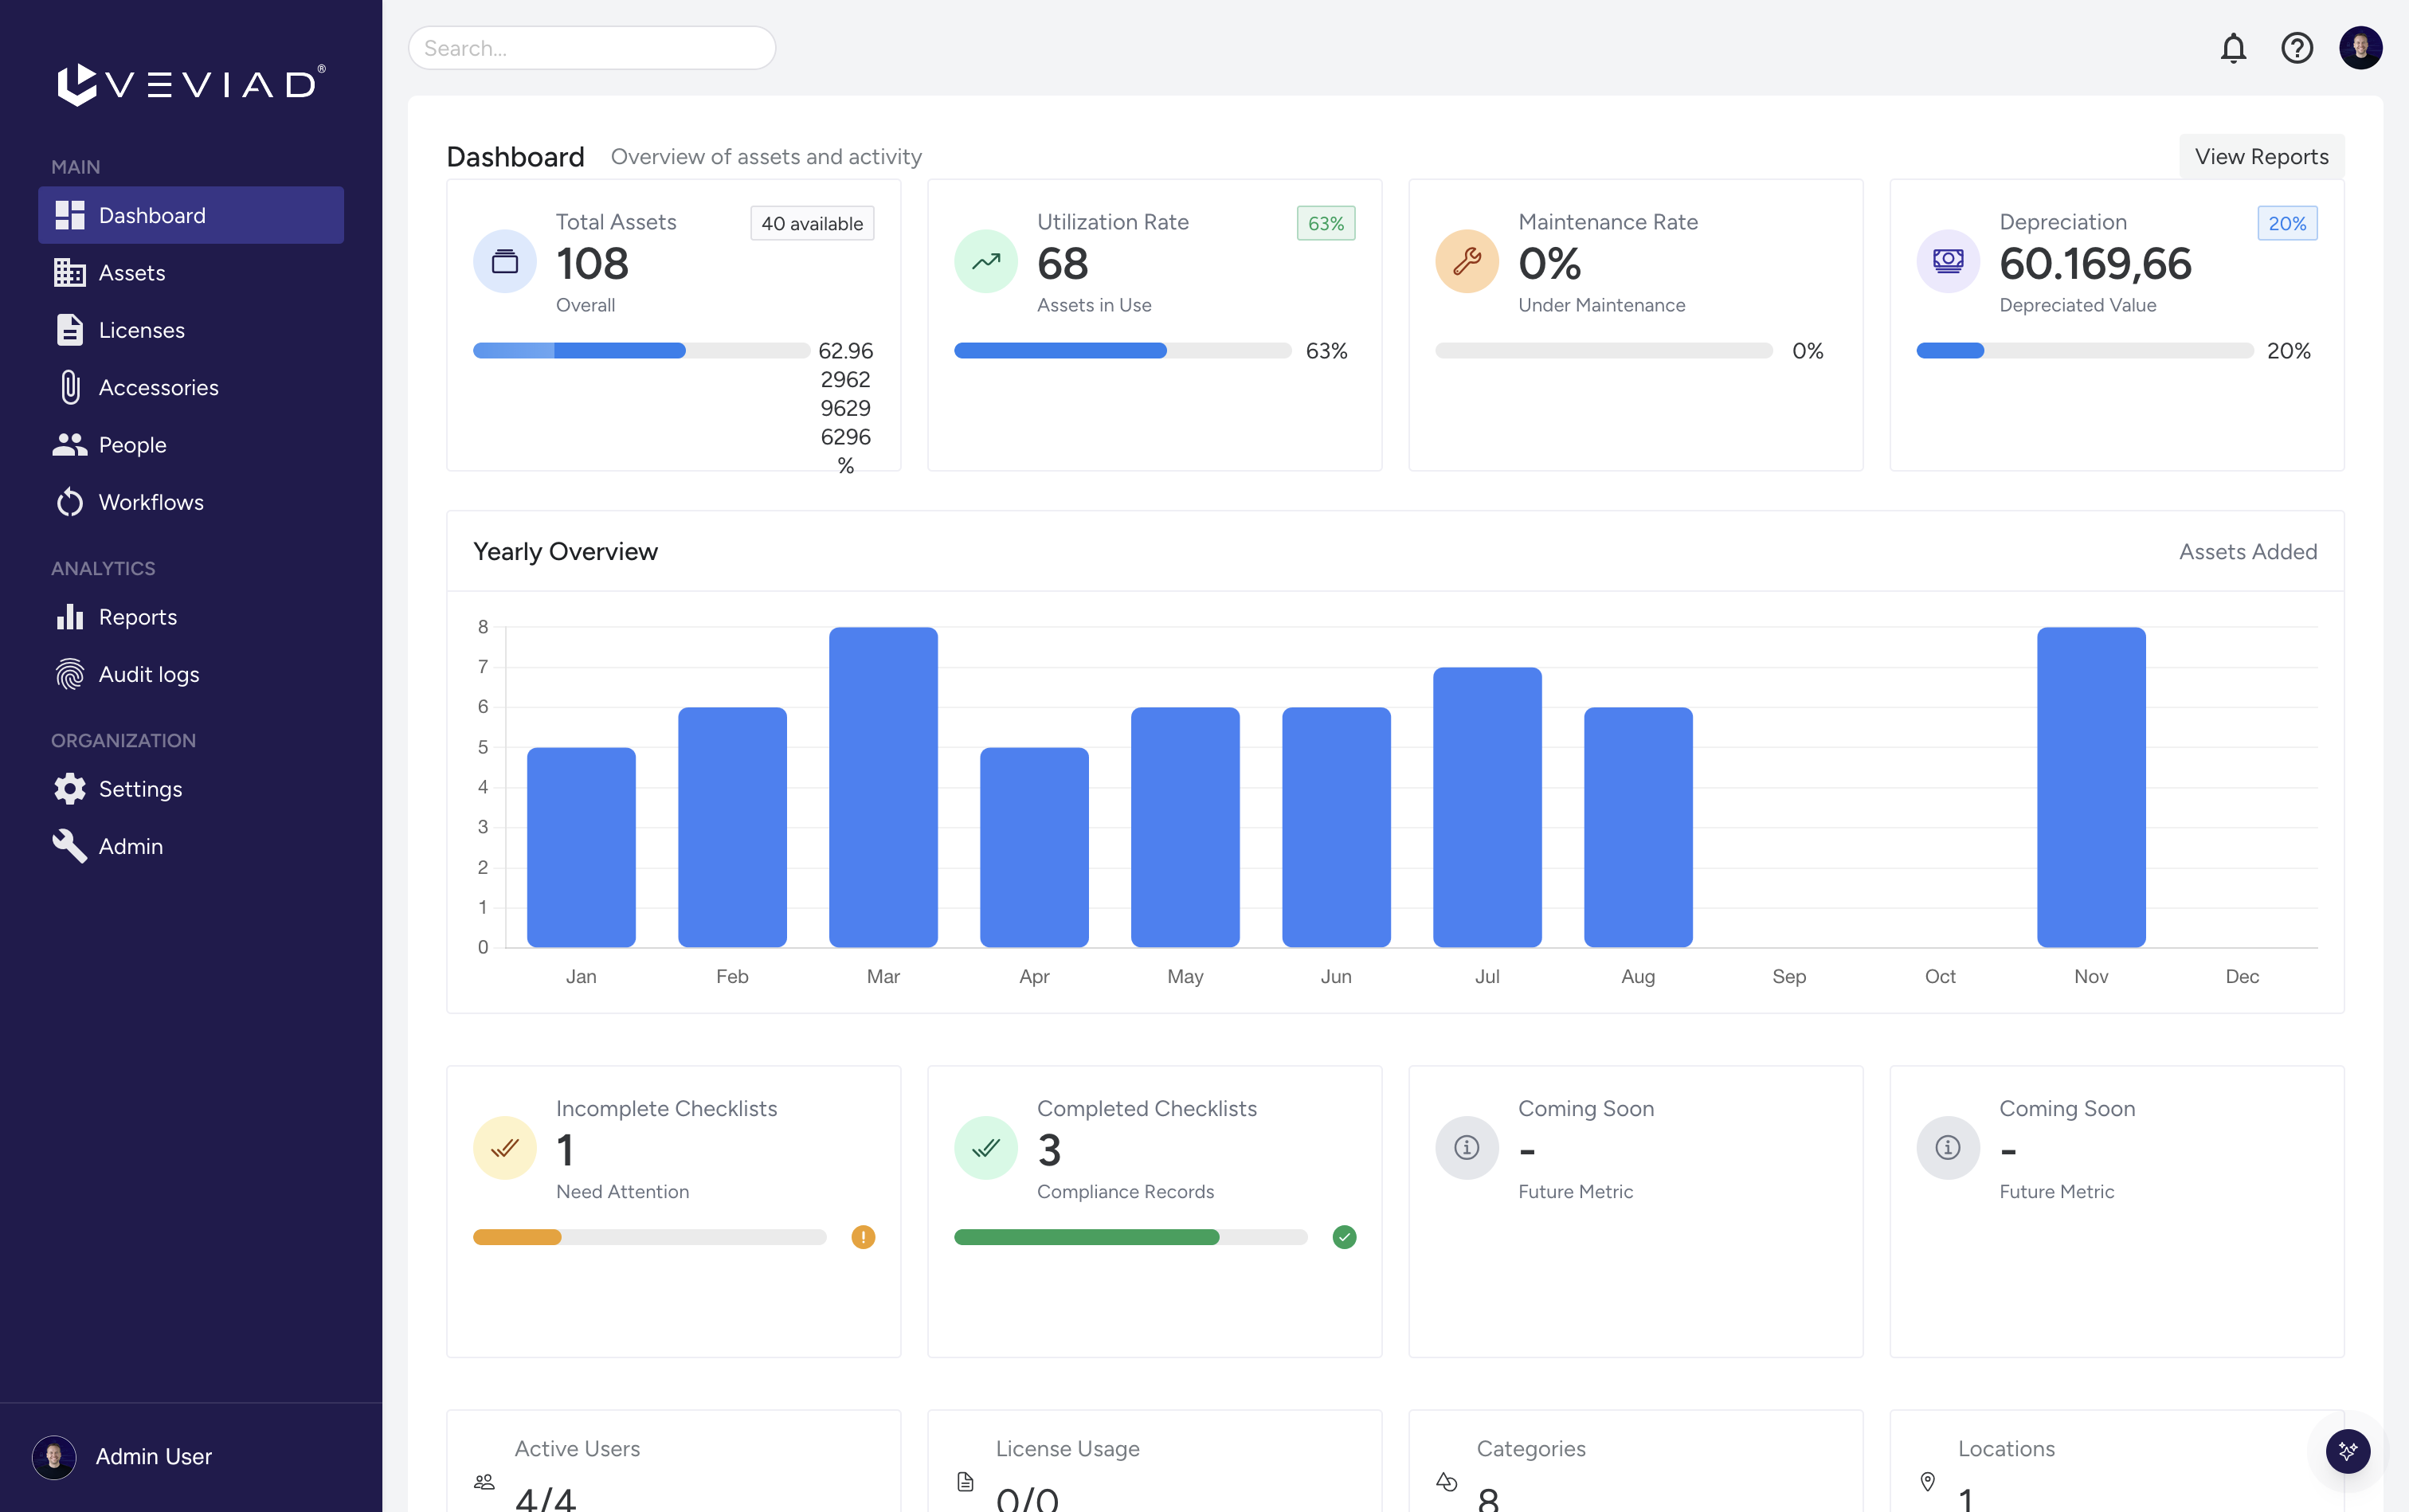Screen dimensions: 2409x1512
Task: Click the March bar in Yearly Overview
Action: [x=883, y=787]
